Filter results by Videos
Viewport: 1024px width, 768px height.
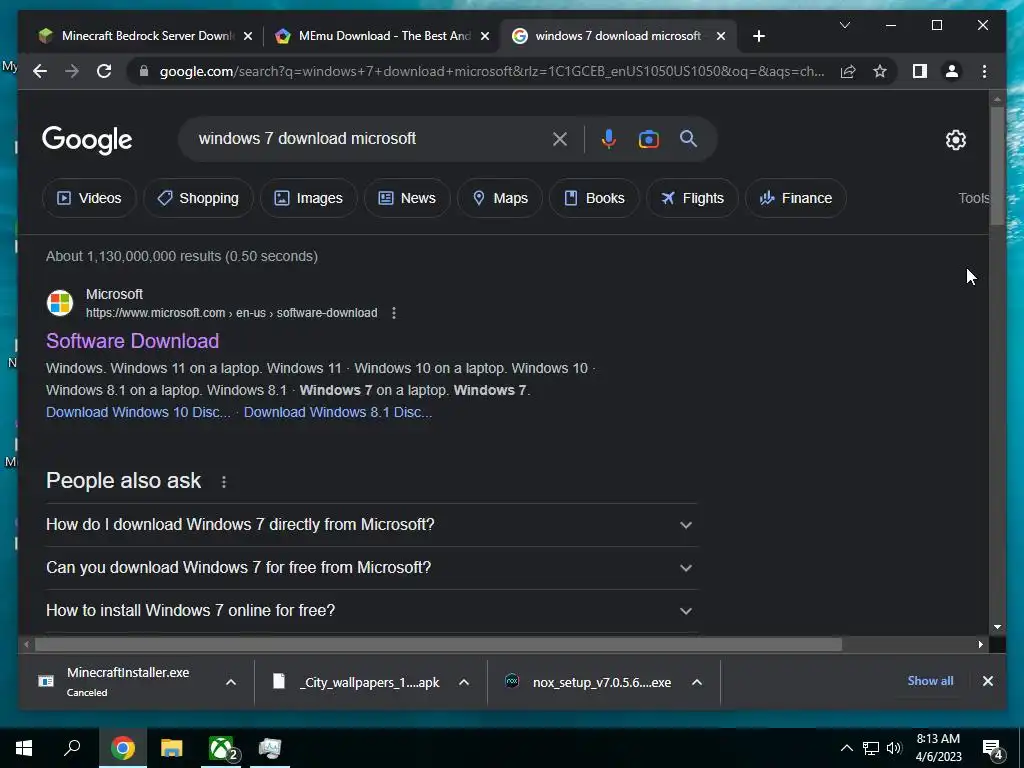click(89, 198)
